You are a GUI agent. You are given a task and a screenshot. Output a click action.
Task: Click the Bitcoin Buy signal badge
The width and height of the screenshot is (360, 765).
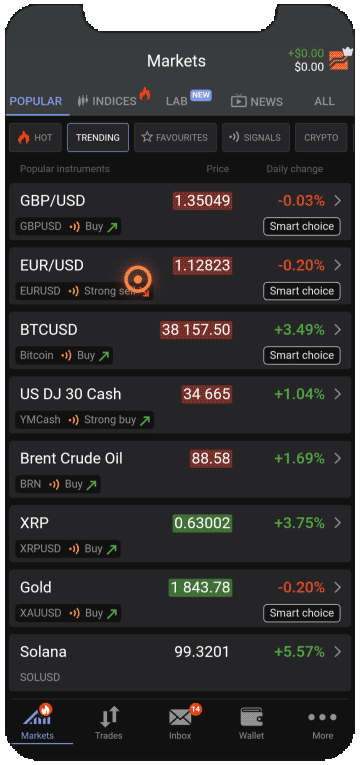pos(64,355)
